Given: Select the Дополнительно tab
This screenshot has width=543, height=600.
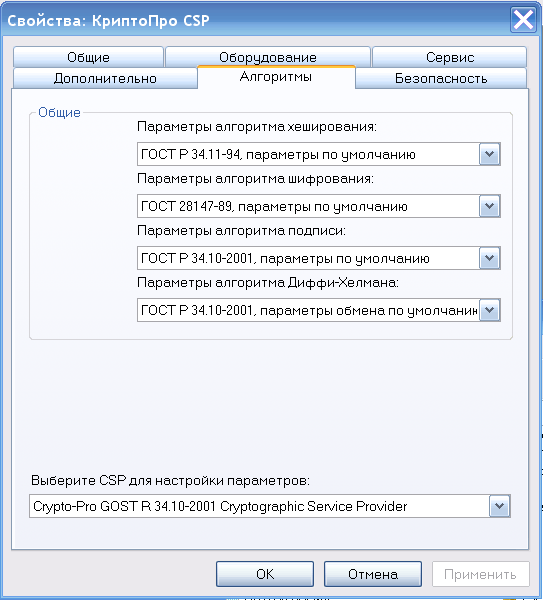Looking at the screenshot, I should [105, 78].
